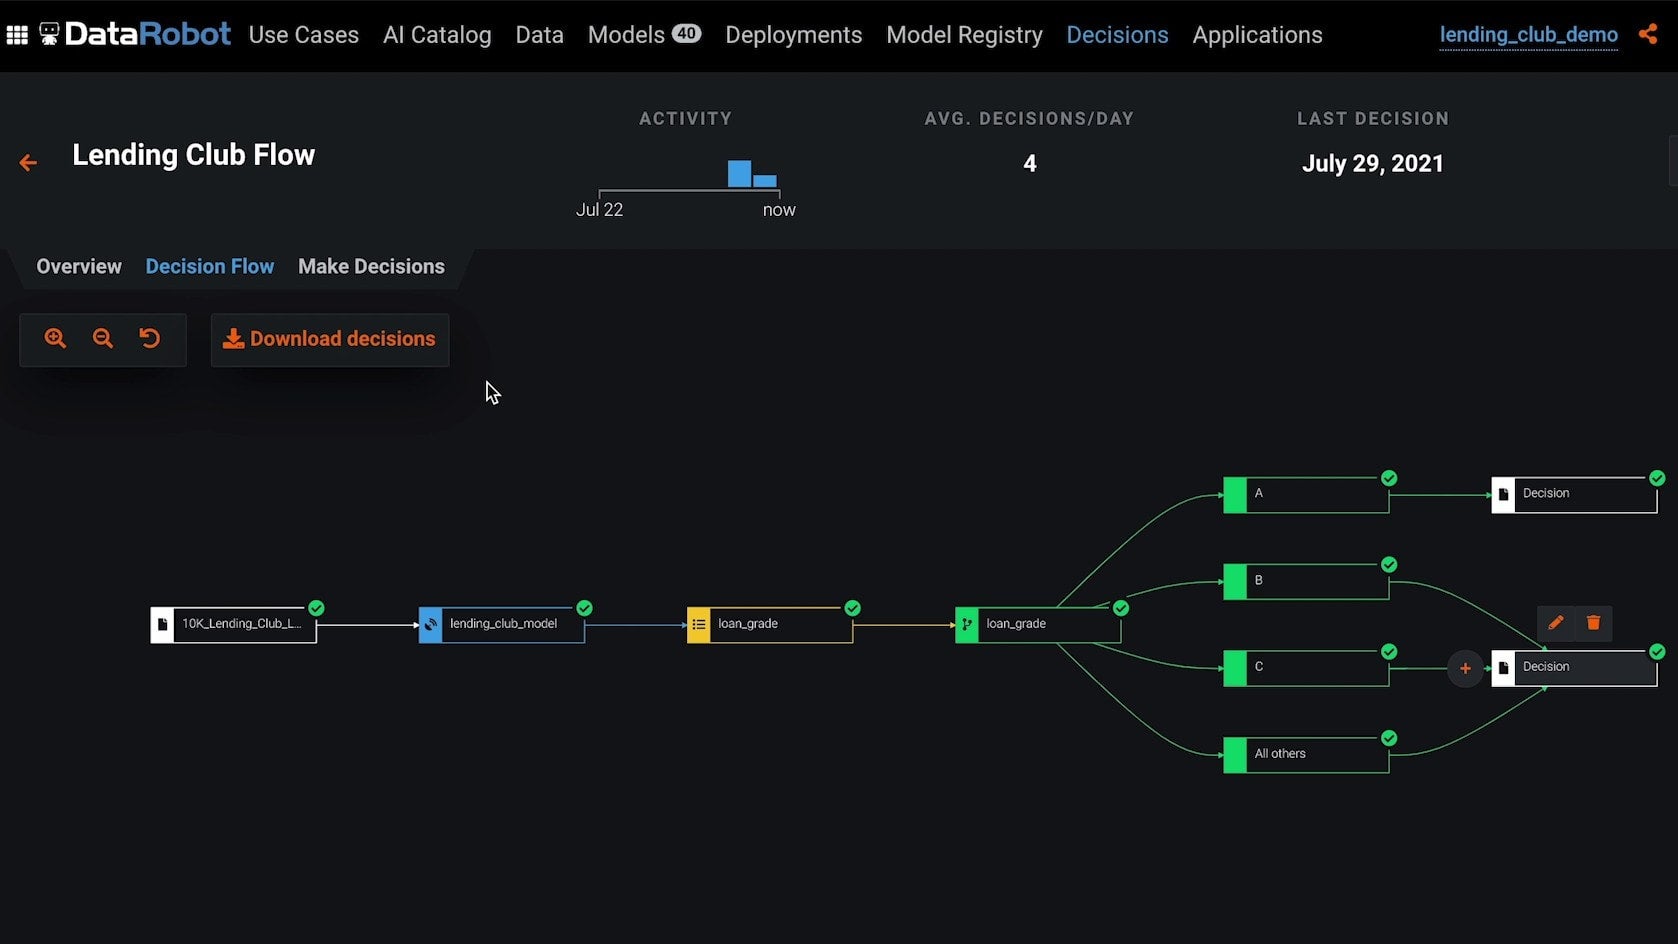1678x944 pixels.
Task: Zoom in on the decision flow
Action: click(x=55, y=338)
